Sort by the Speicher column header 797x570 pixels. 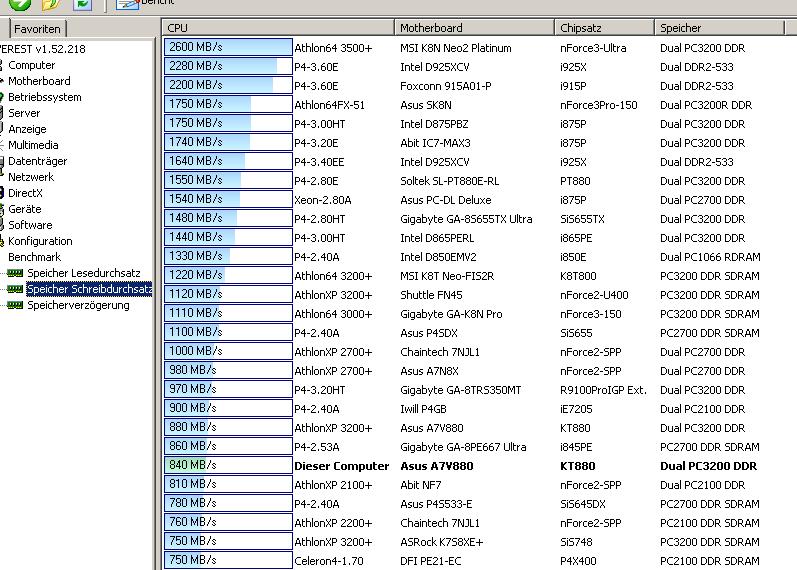pyautogui.click(x=719, y=28)
